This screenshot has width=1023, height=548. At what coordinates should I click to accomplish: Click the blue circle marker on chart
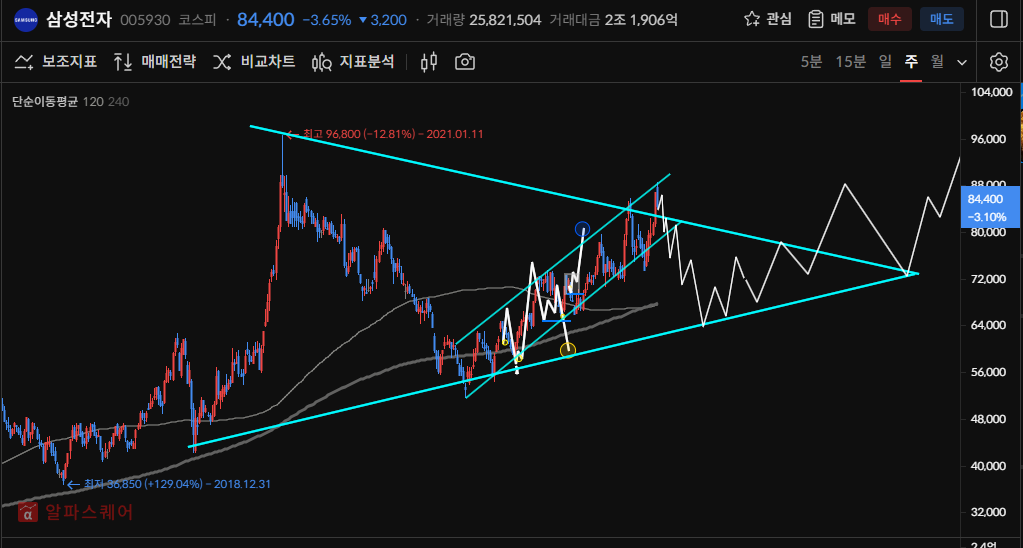(x=583, y=229)
